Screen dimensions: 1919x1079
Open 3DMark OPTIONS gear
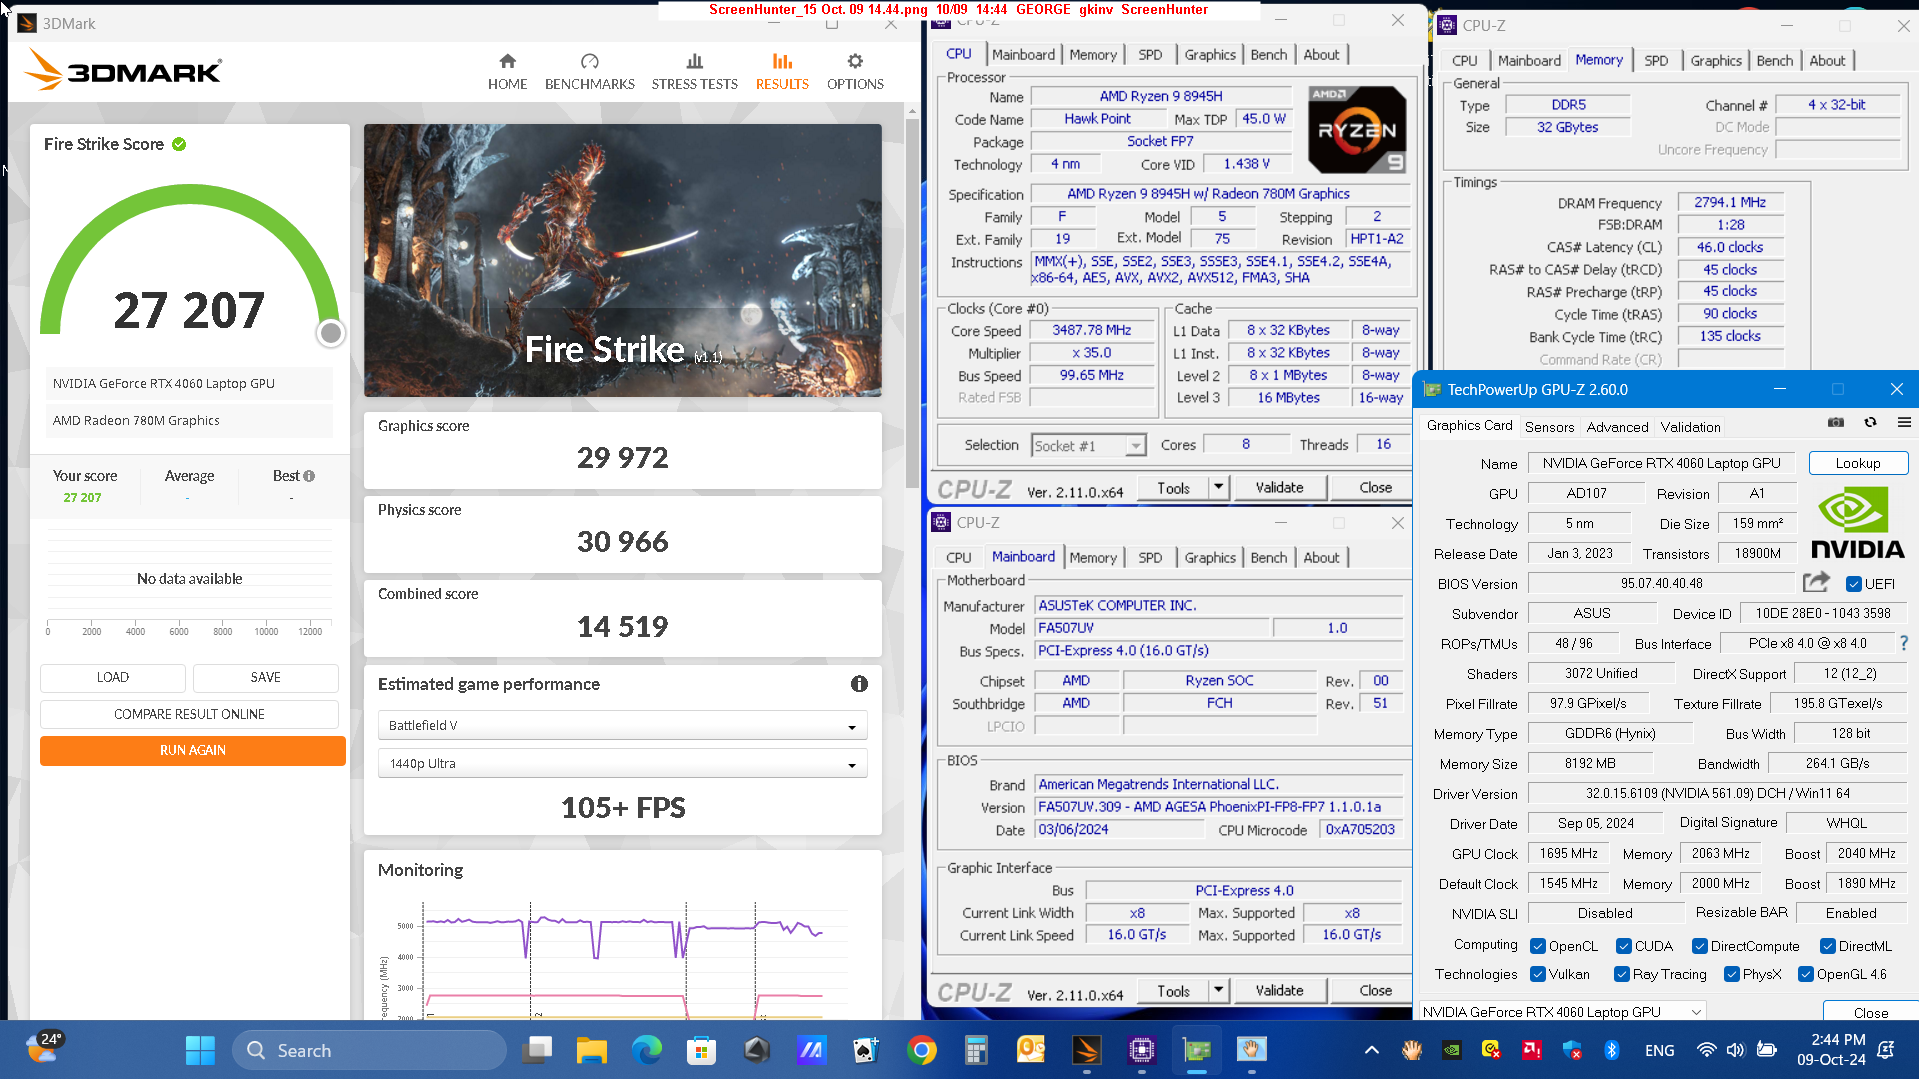click(x=855, y=72)
